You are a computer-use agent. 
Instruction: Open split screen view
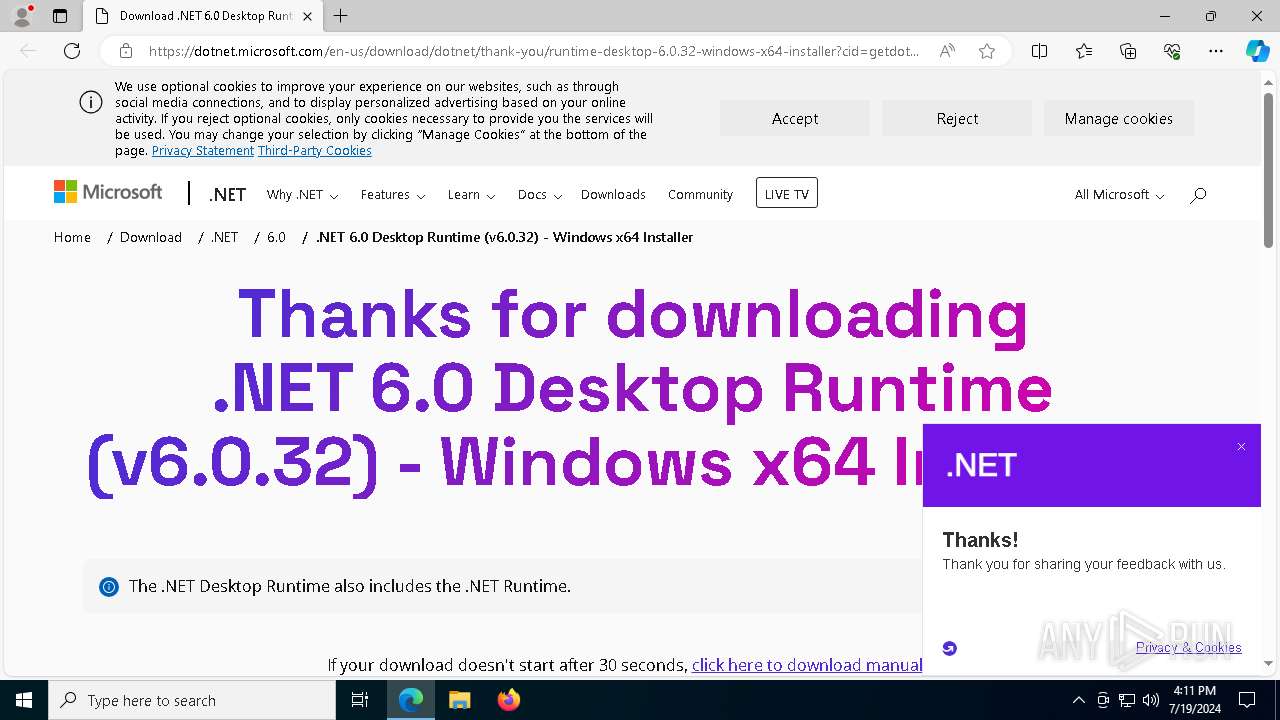pyautogui.click(x=1039, y=51)
